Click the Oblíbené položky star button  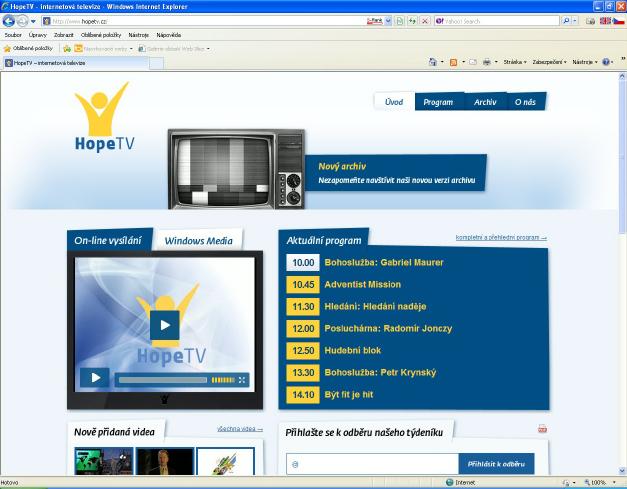(x=28, y=48)
